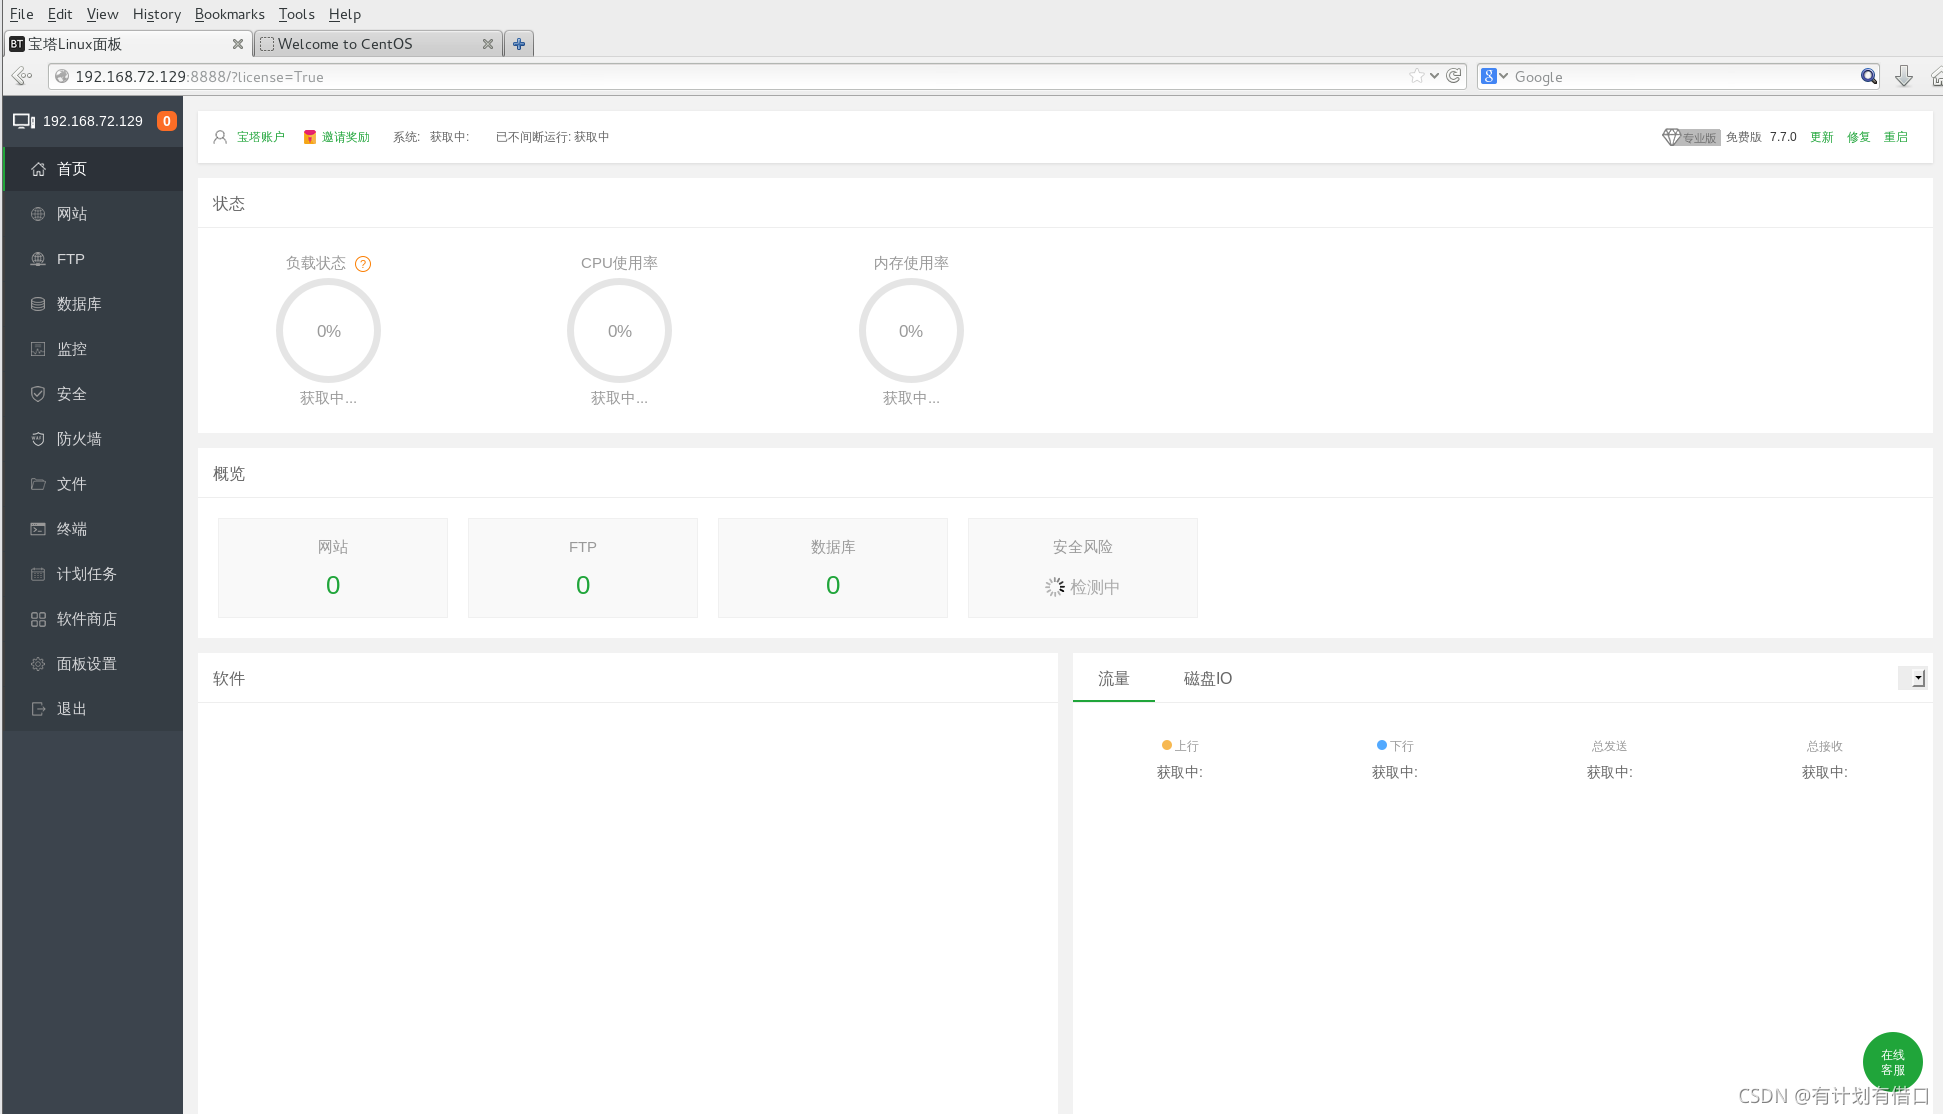Click the 修复 repair link
This screenshot has height=1114, width=1943.
[x=1858, y=137]
